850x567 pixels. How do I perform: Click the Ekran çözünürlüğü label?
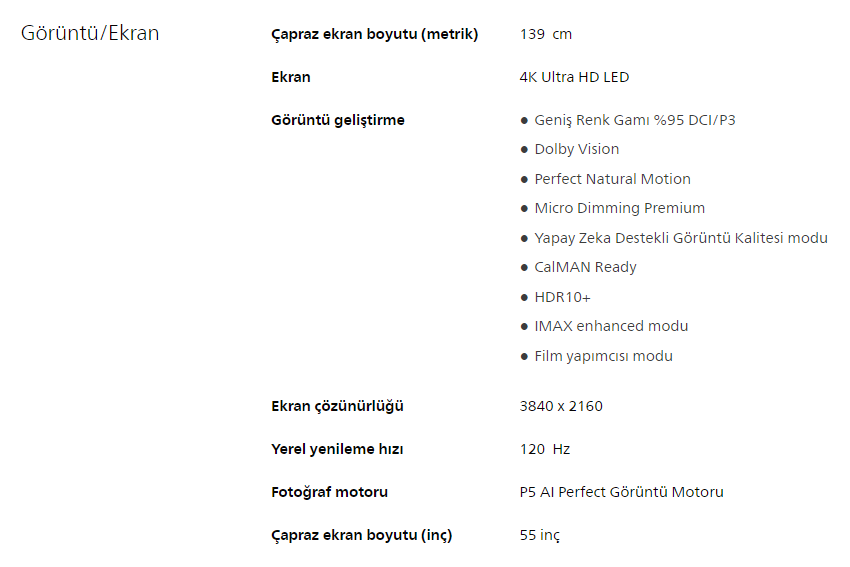(337, 406)
